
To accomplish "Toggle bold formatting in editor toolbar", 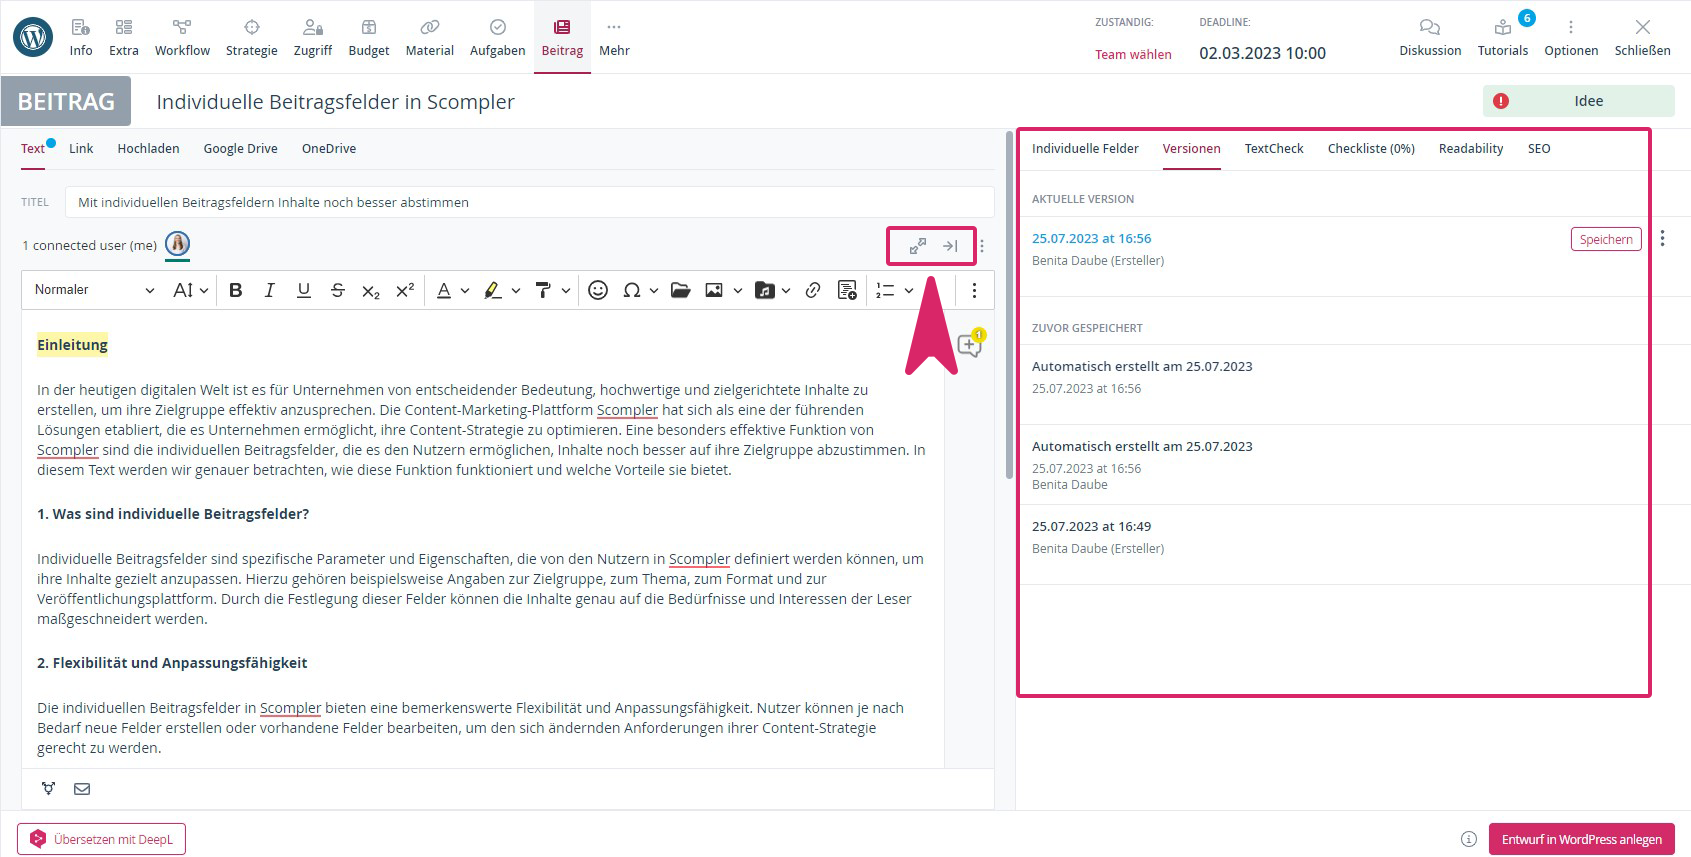I will click(x=236, y=290).
